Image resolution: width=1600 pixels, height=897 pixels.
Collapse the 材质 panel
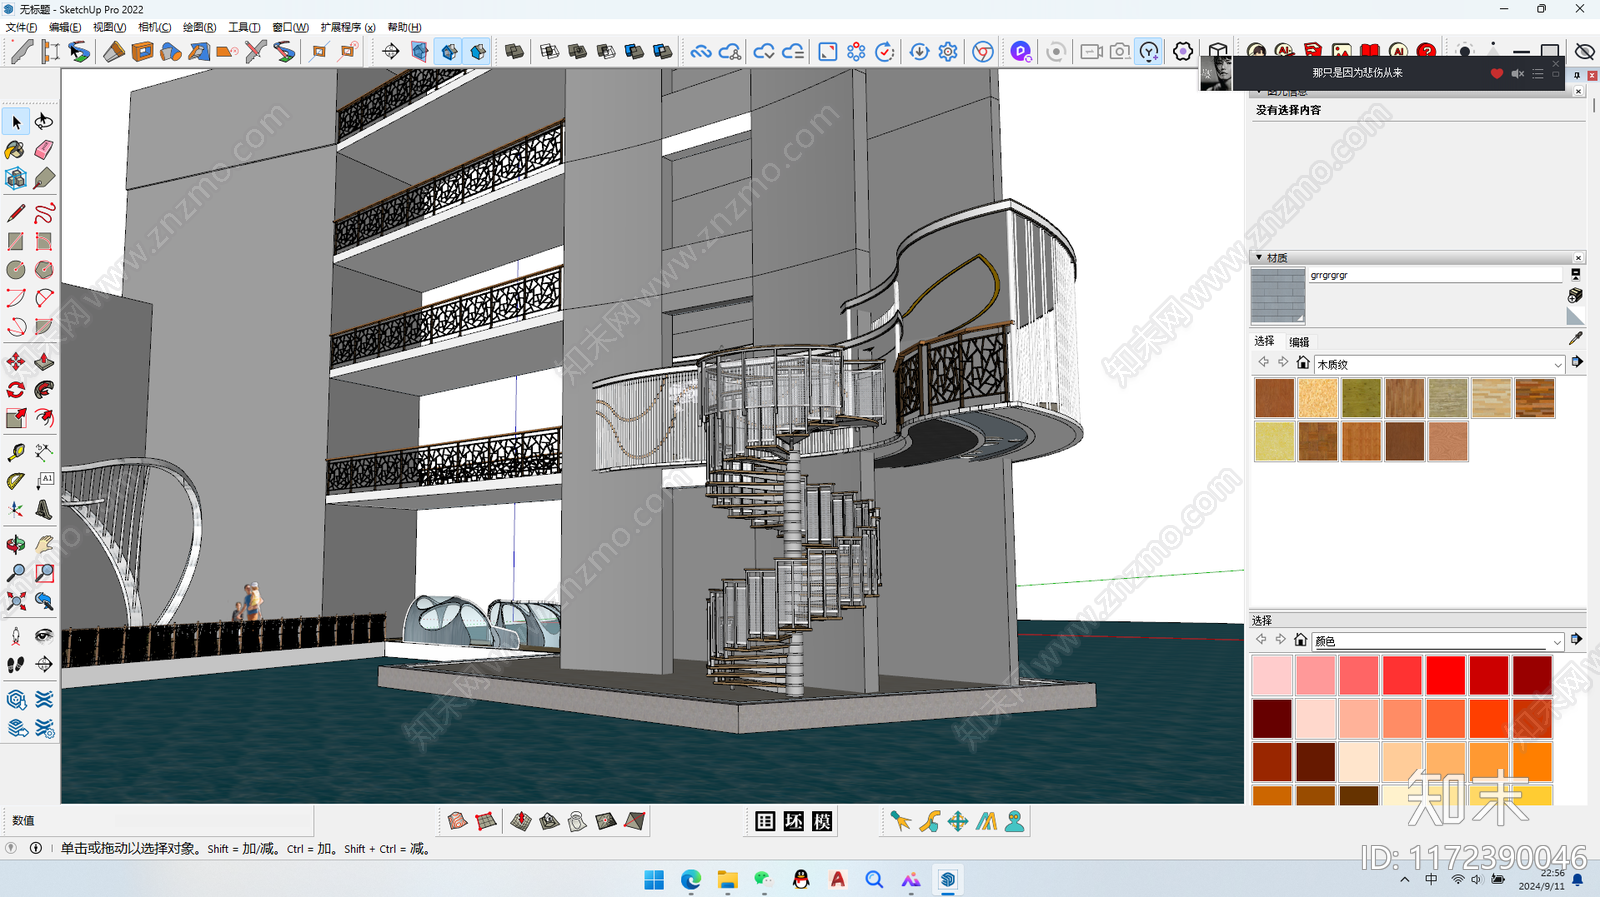click(x=1259, y=258)
